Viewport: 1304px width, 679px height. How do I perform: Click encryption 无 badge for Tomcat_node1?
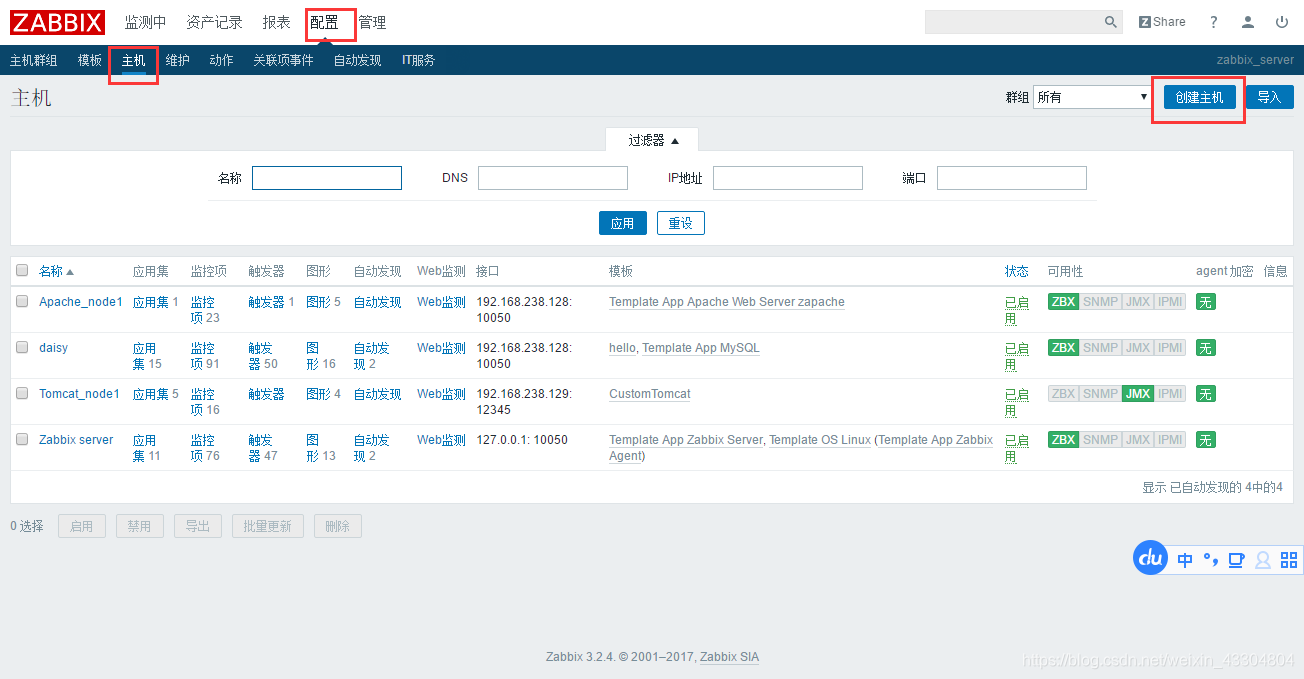point(1206,394)
